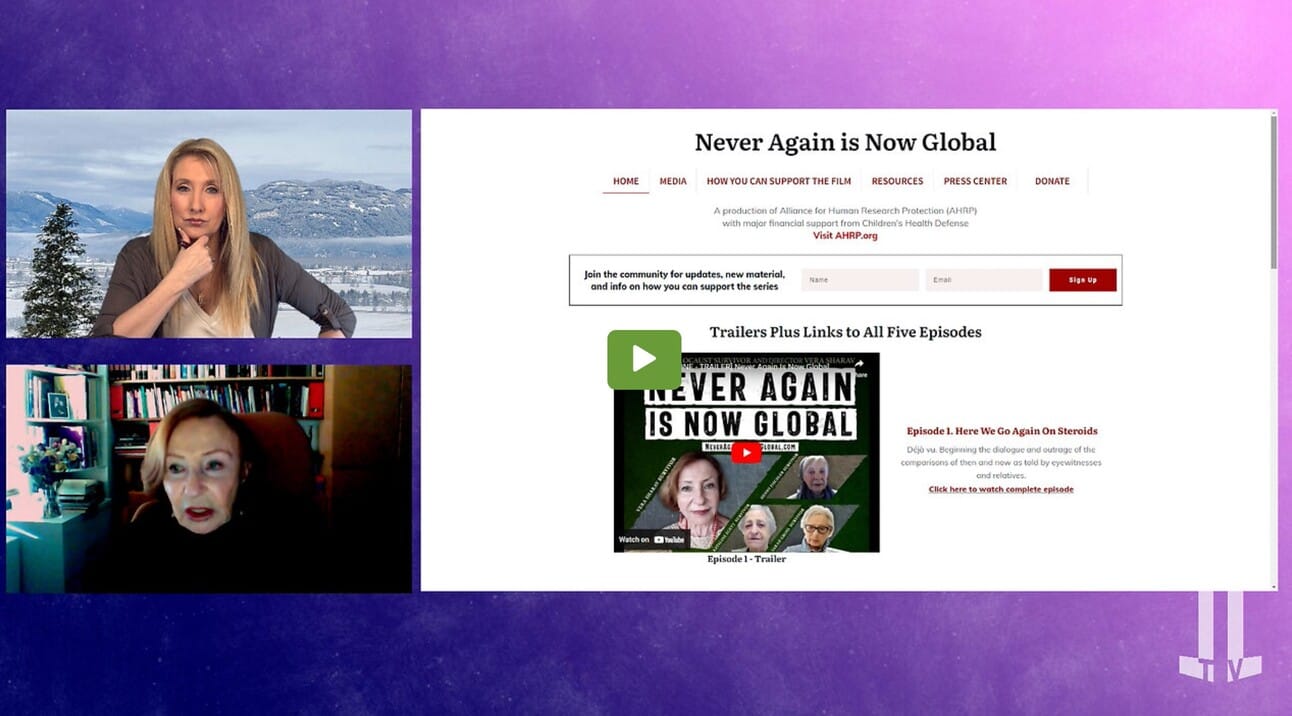Click 'Trailers Plus Links to All Five Episodes' heading

[845, 332]
